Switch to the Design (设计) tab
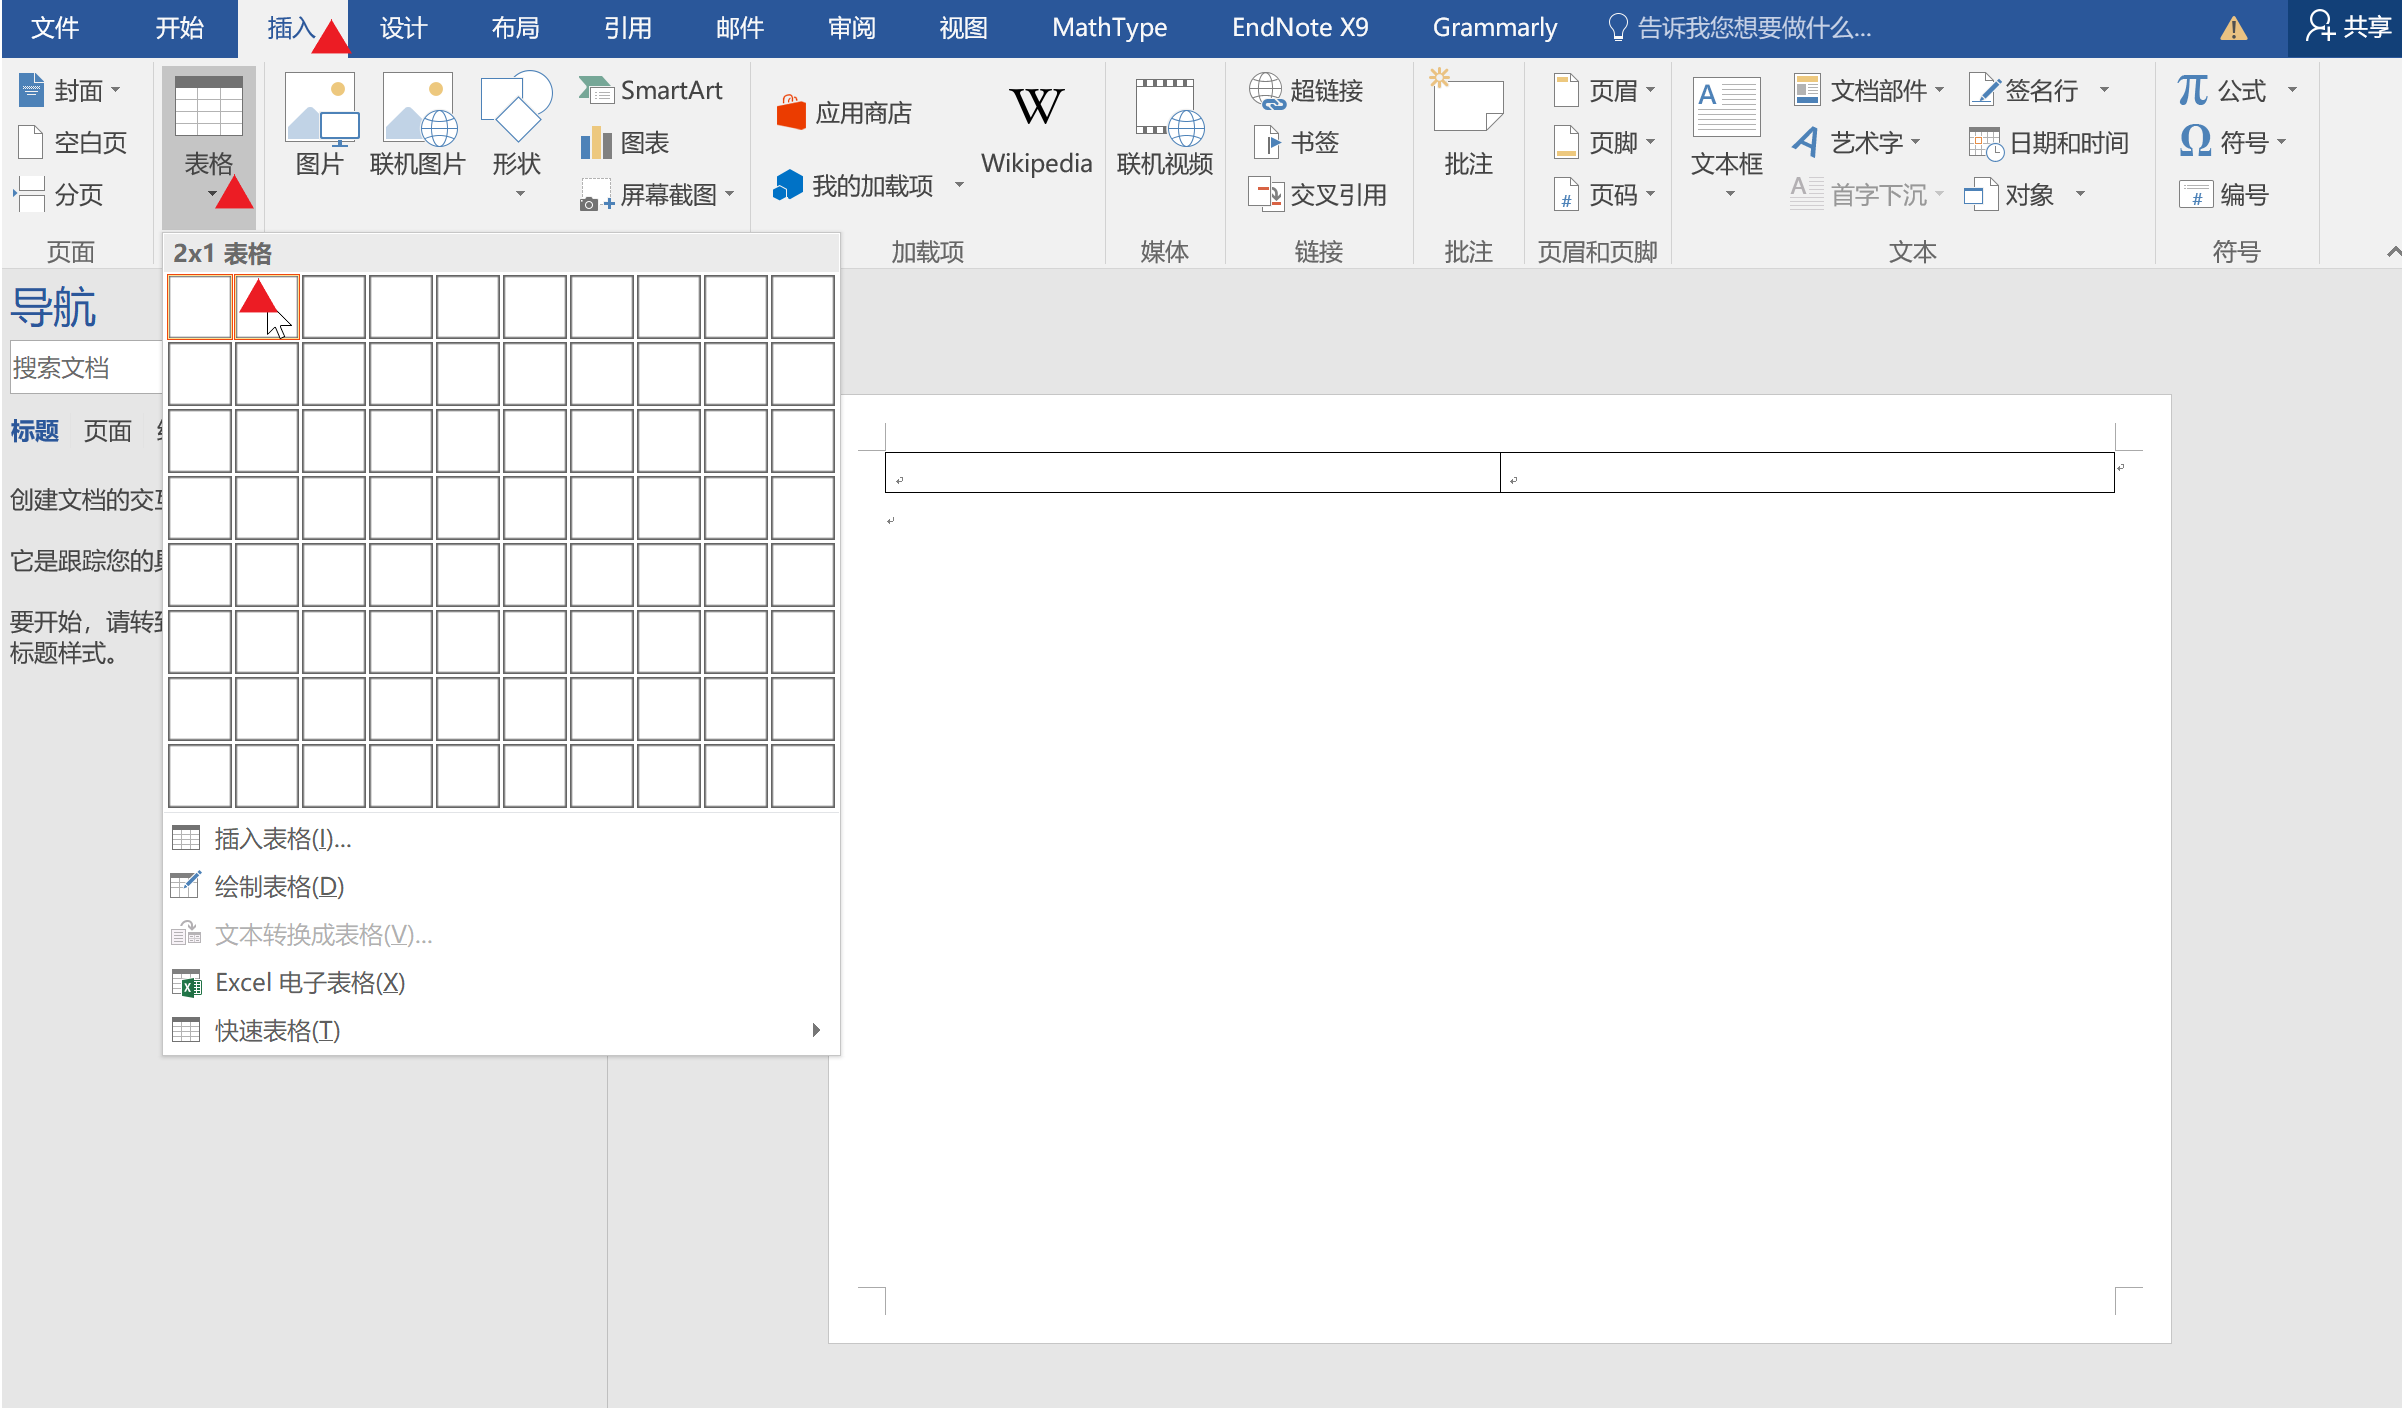Screen dimensions: 2403x1408 point(404,28)
